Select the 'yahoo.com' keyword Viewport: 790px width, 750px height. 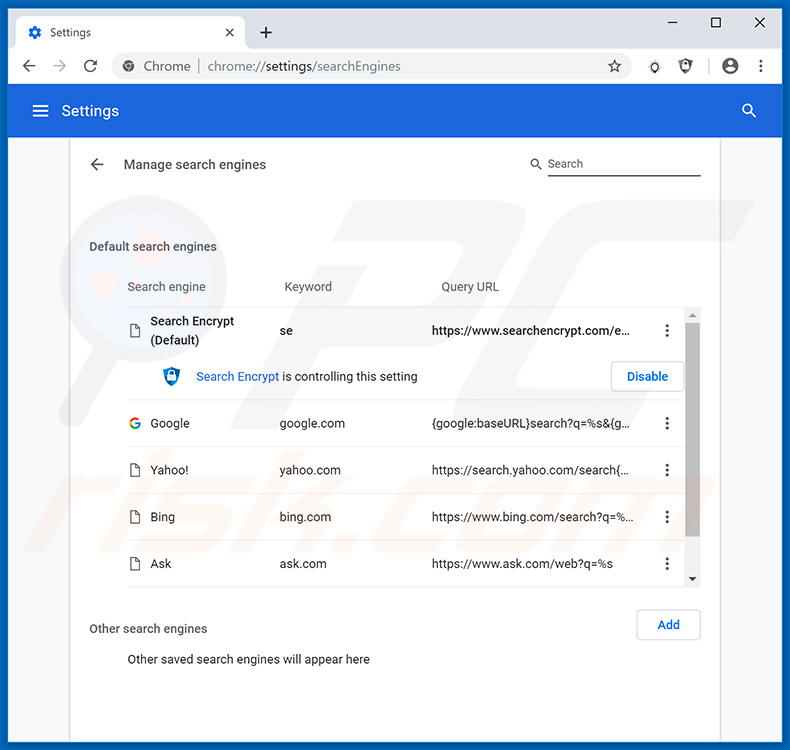pyautogui.click(x=310, y=470)
